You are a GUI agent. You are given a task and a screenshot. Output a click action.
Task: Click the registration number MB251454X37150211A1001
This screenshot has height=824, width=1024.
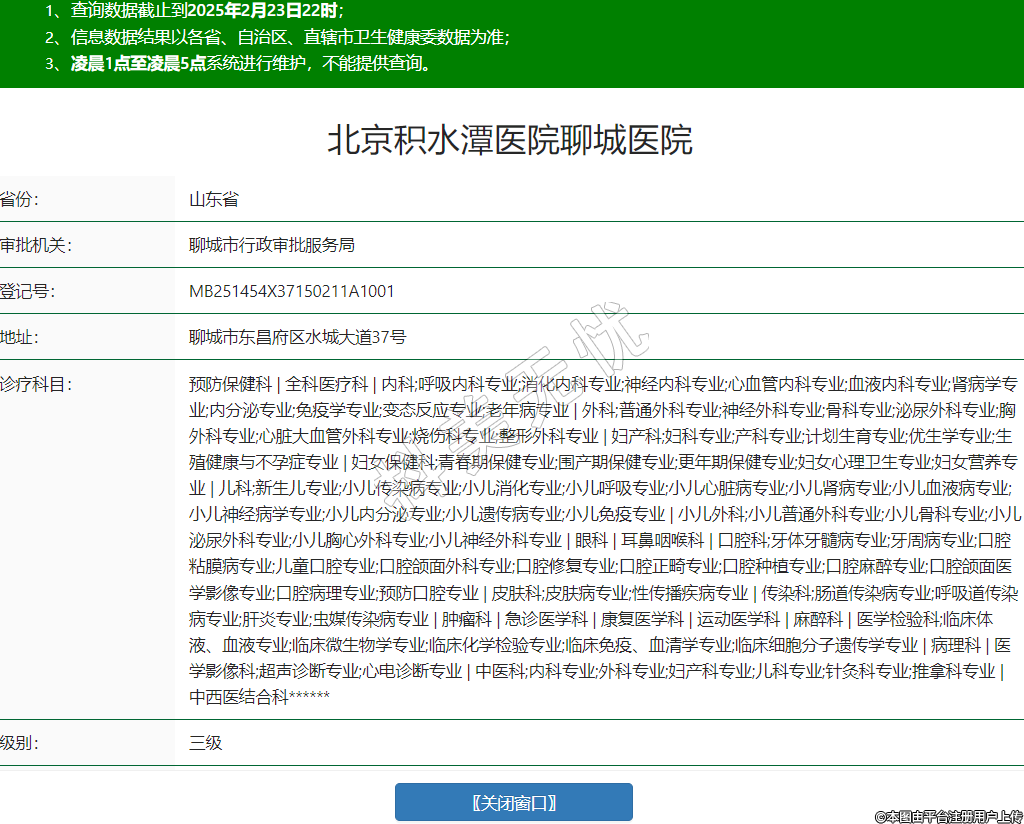pyautogui.click(x=292, y=291)
